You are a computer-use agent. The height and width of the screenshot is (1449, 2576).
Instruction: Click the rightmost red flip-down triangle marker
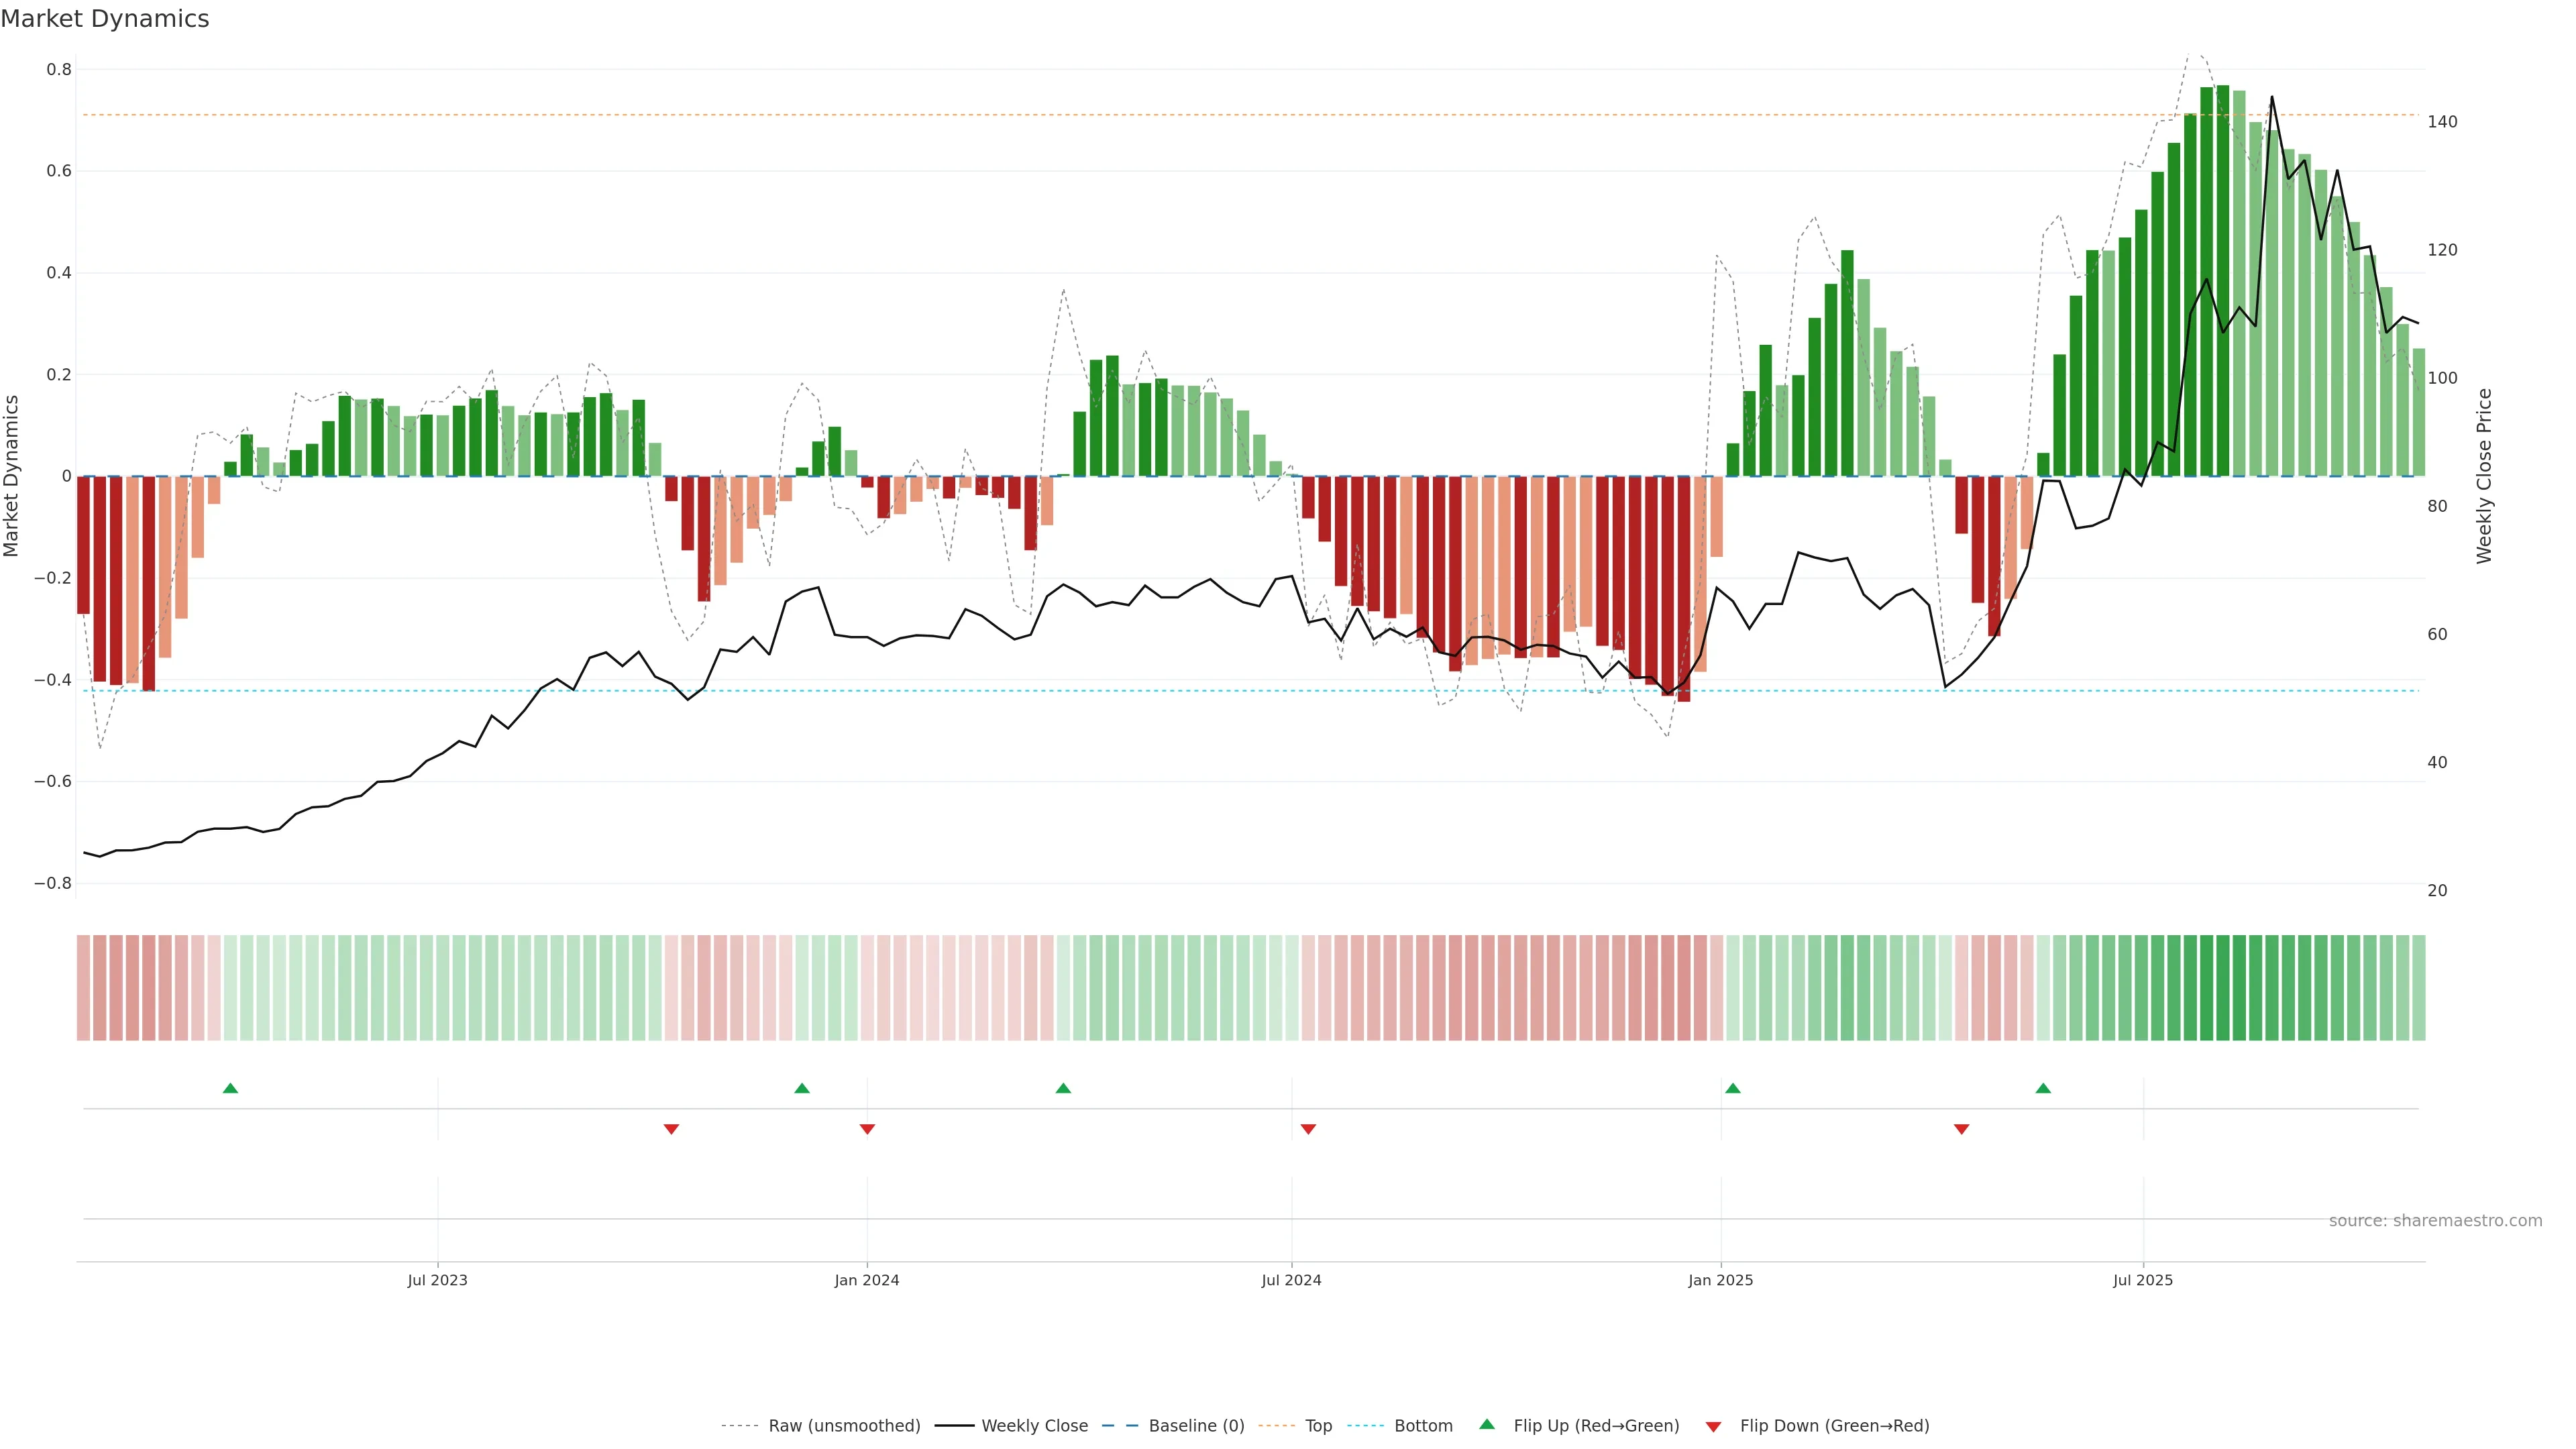point(1961,1129)
